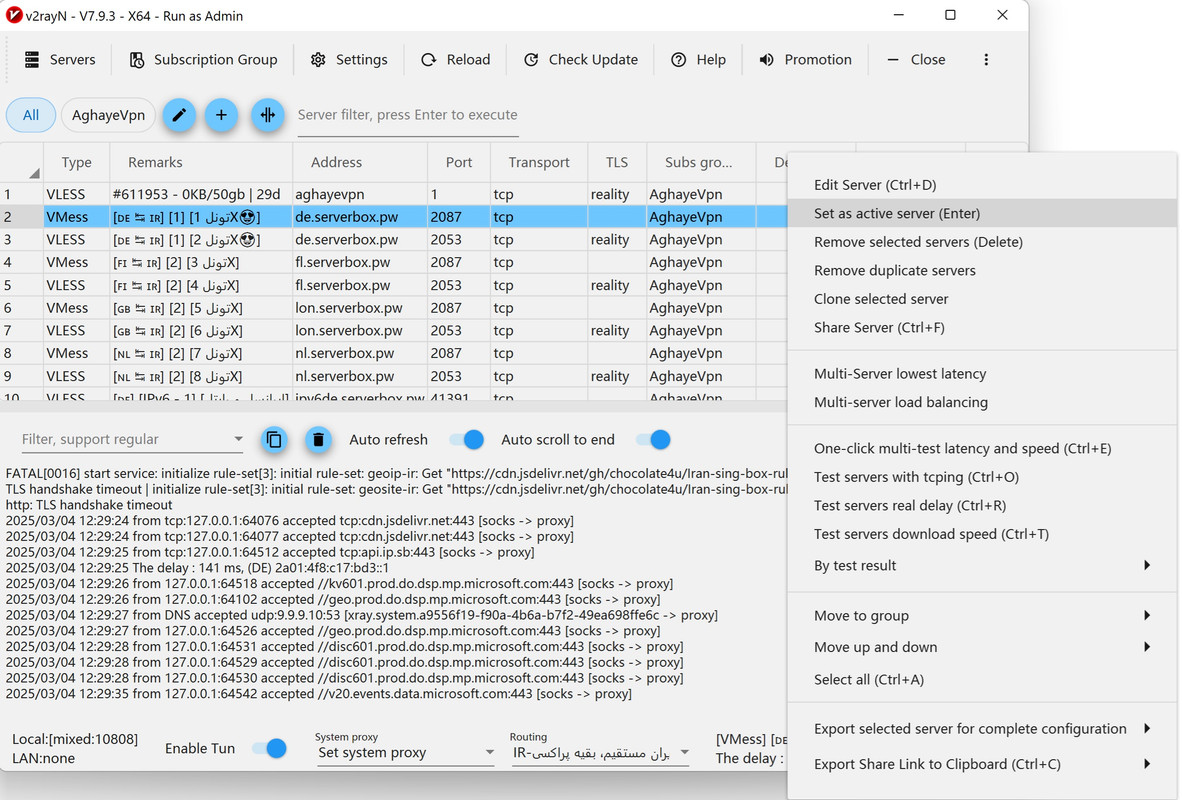Copy log messages with the copy icon
The height and width of the screenshot is (800, 1182).
tap(274, 440)
